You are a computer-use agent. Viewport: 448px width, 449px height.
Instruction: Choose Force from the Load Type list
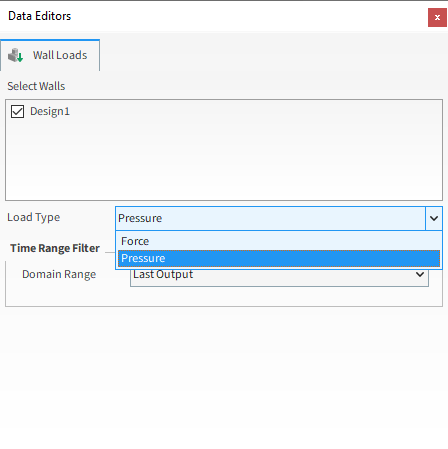click(x=279, y=241)
